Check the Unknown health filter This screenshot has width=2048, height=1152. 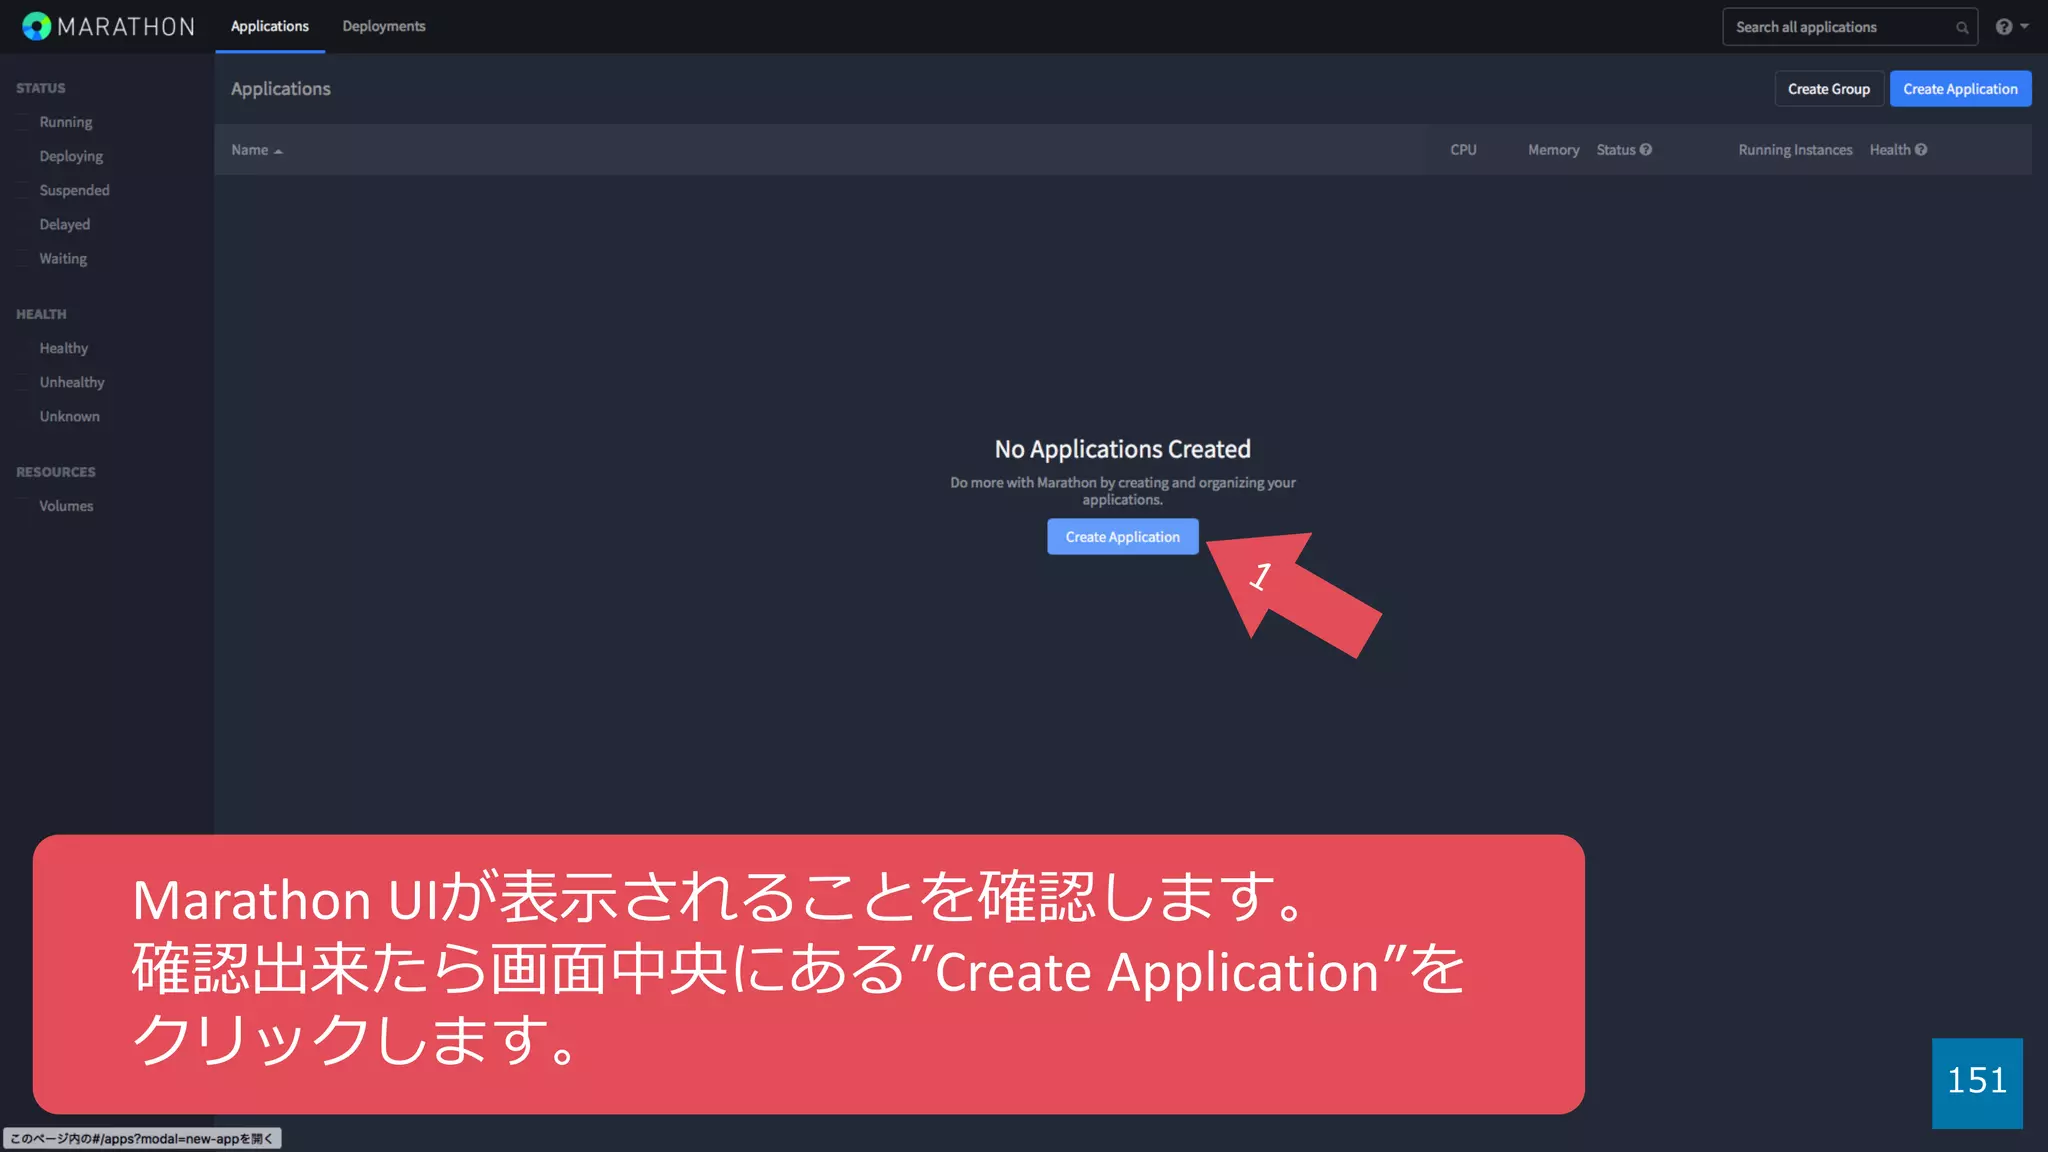23,416
